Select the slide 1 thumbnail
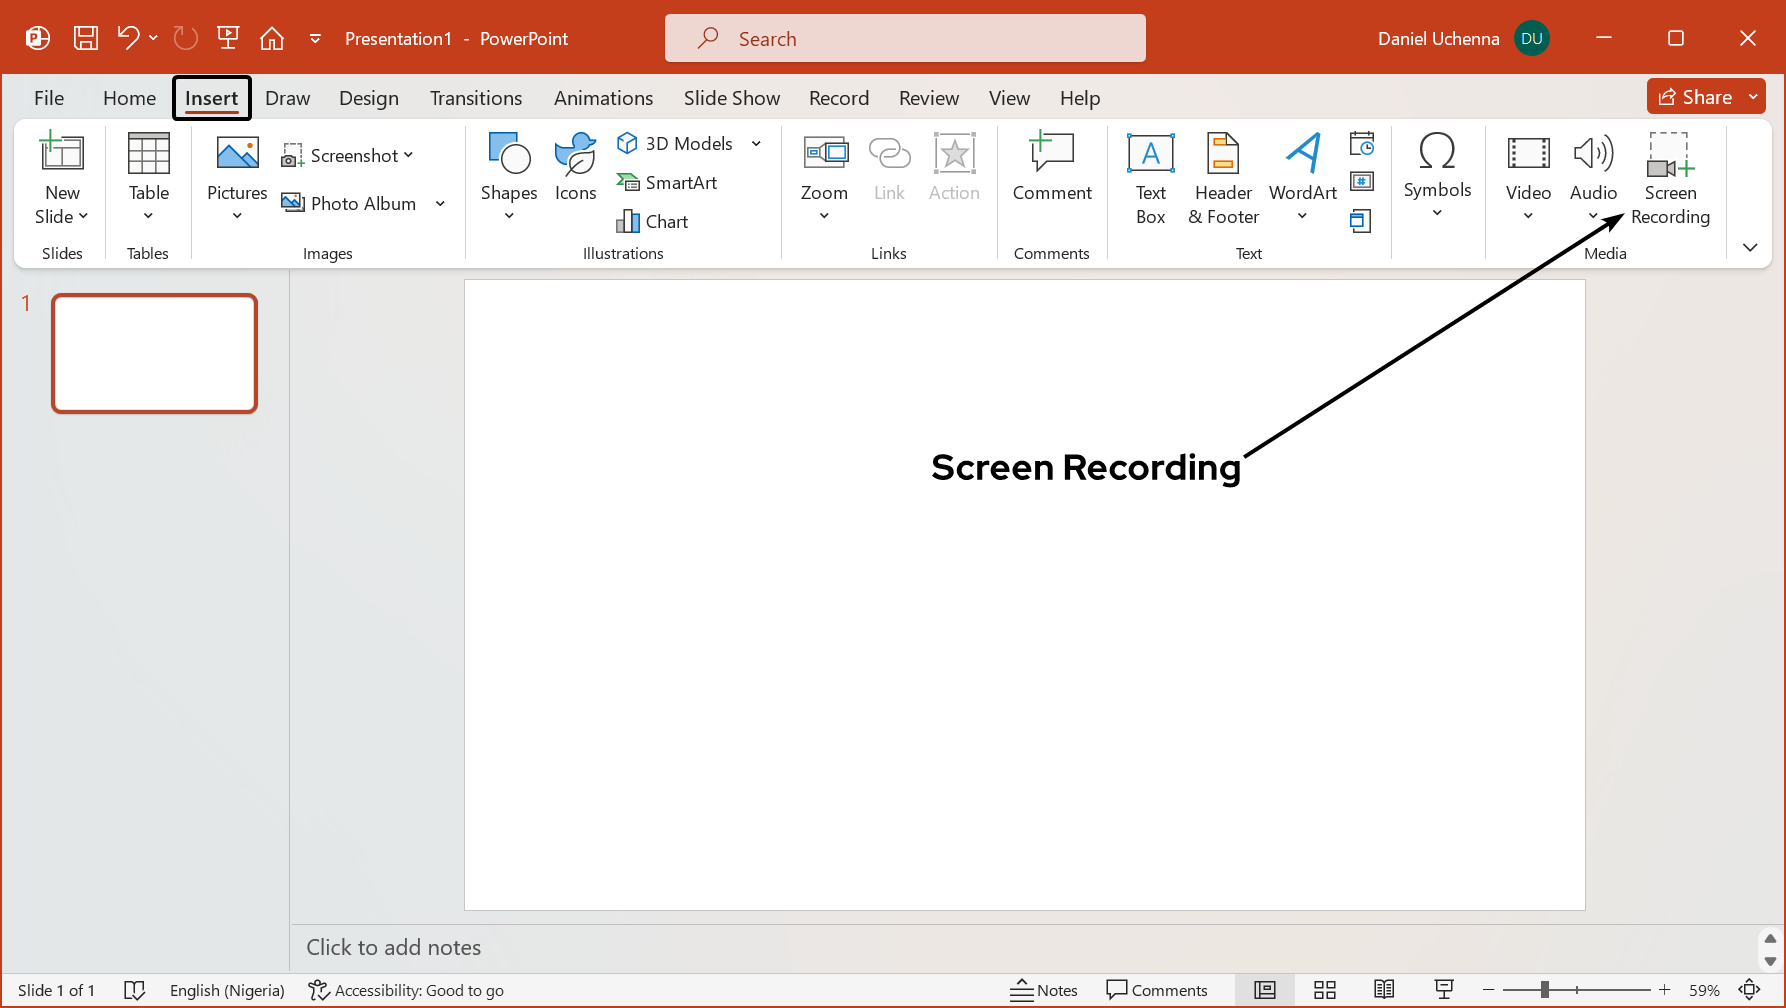 tap(154, 353)
